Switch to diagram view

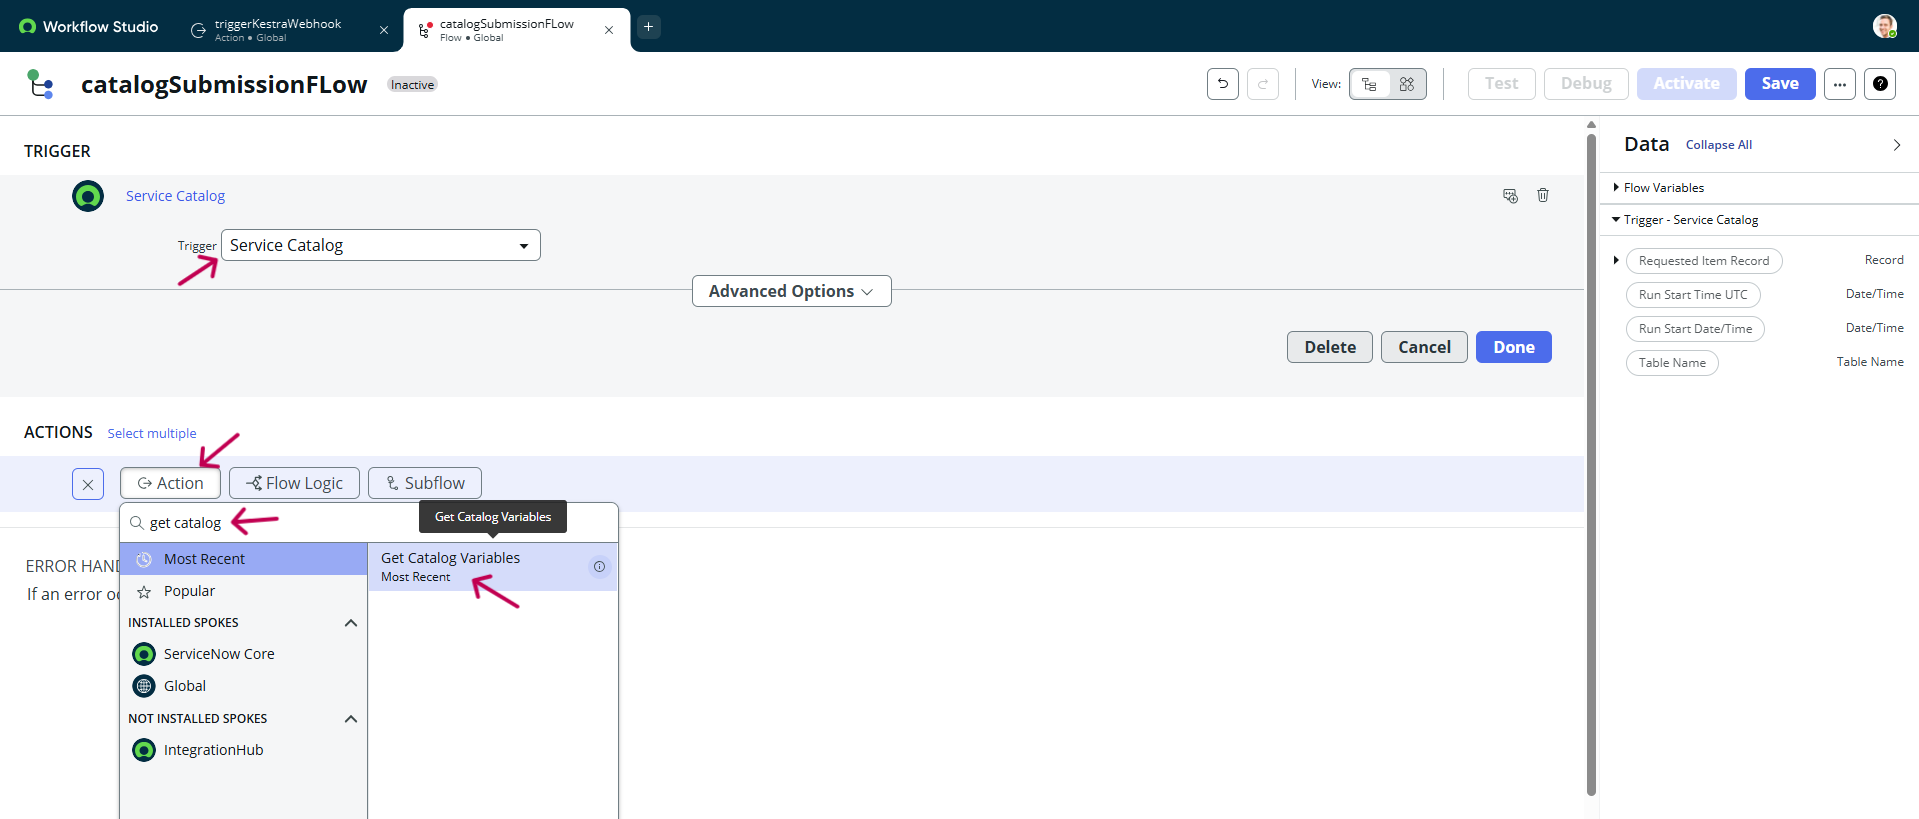point(1407,84)
